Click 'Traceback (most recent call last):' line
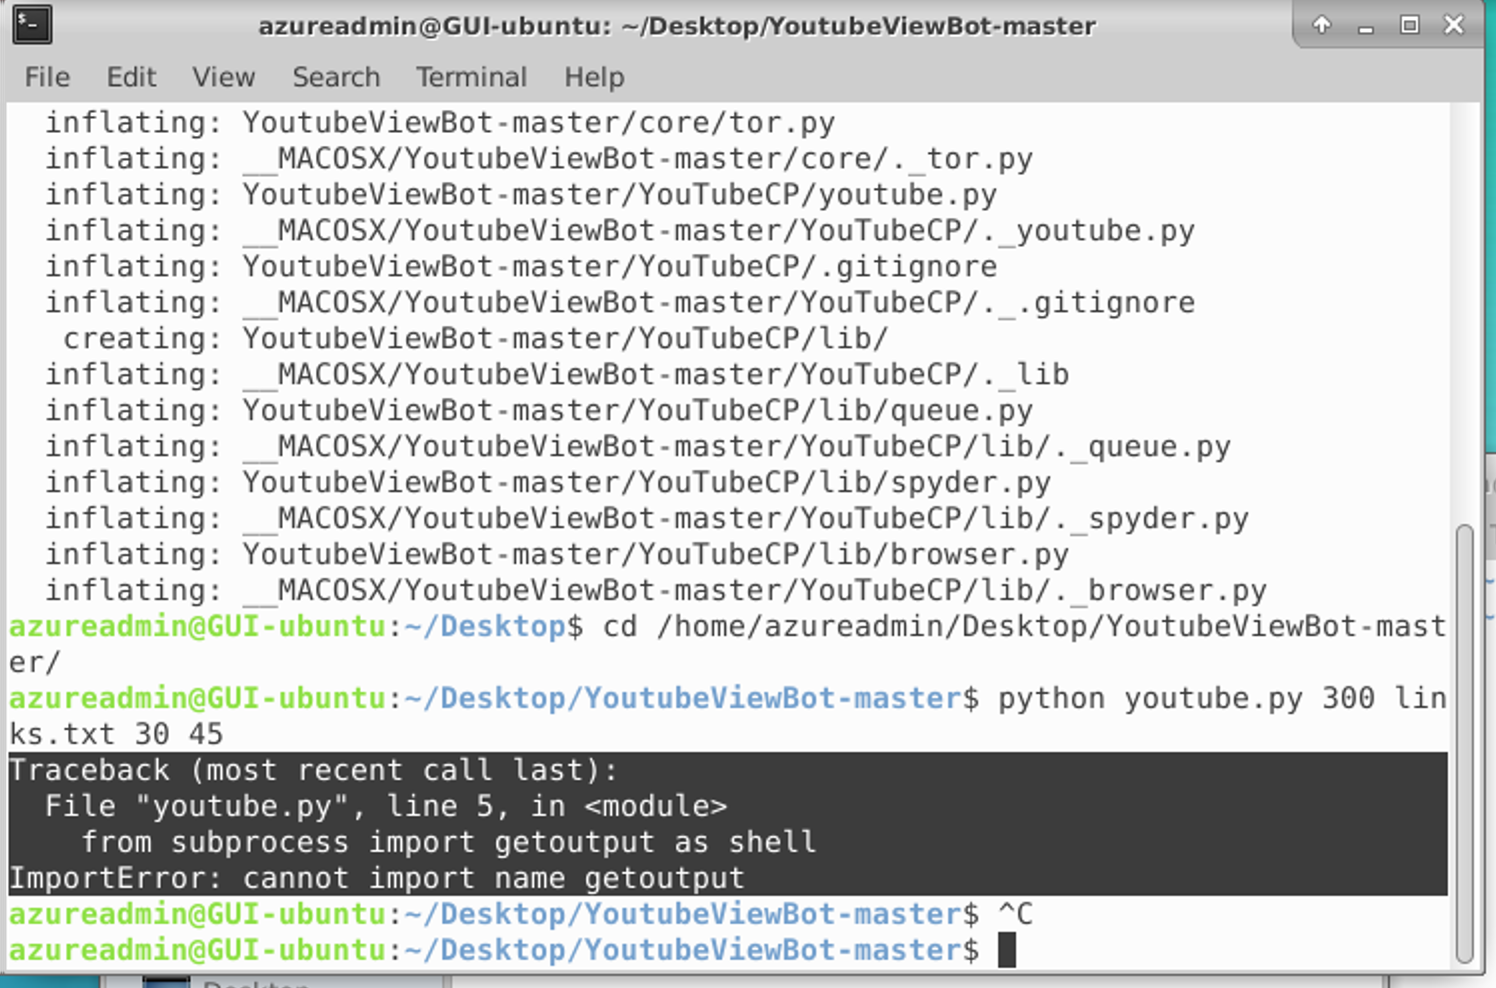The height and width of the screenshot is (988, 1496). click(x=314, y=770)
